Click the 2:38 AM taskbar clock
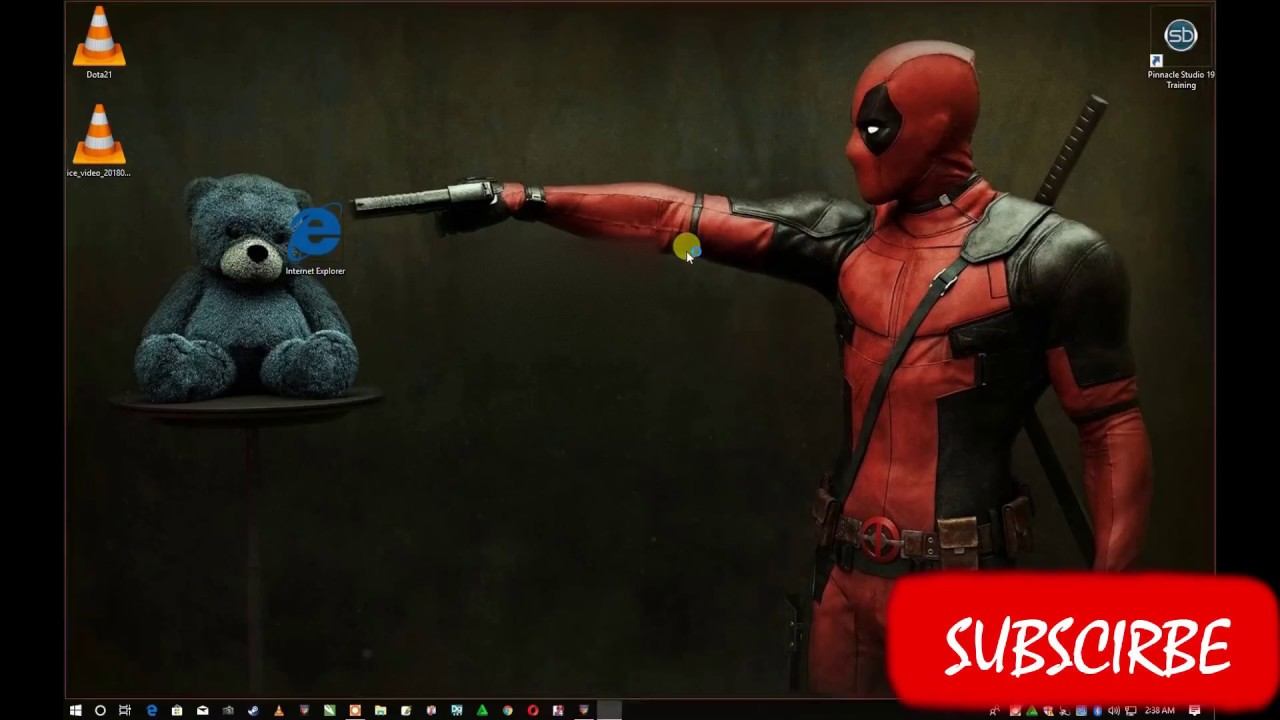The height and width of the screenshot is (720, 1280). point(1160,711)
